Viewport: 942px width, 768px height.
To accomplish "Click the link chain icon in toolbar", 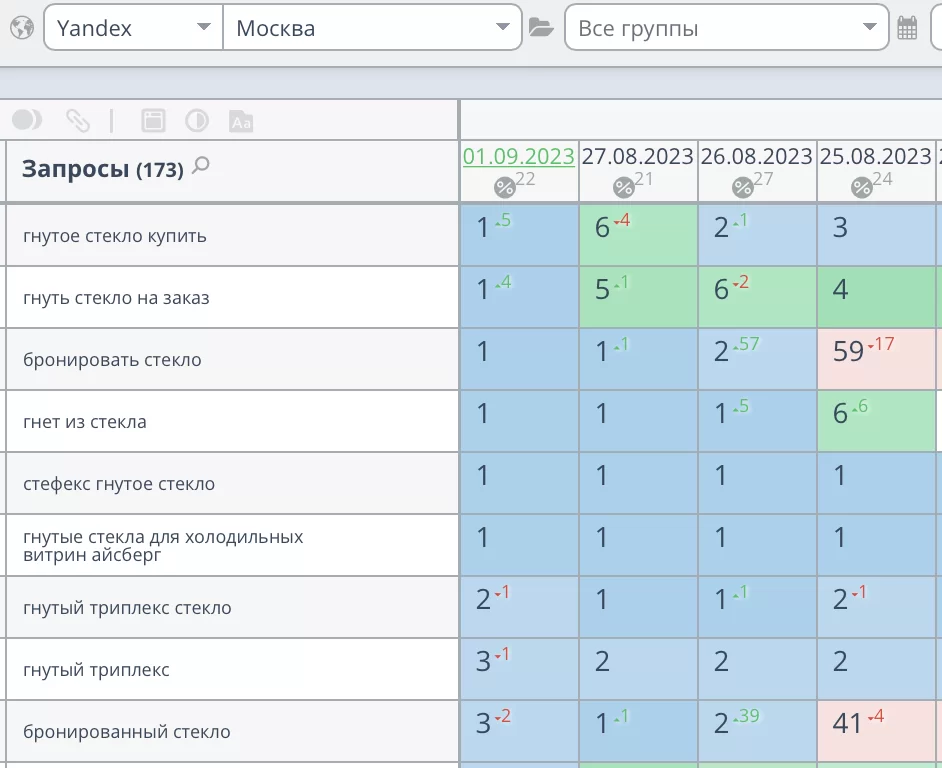I will [x=77, y=121].
